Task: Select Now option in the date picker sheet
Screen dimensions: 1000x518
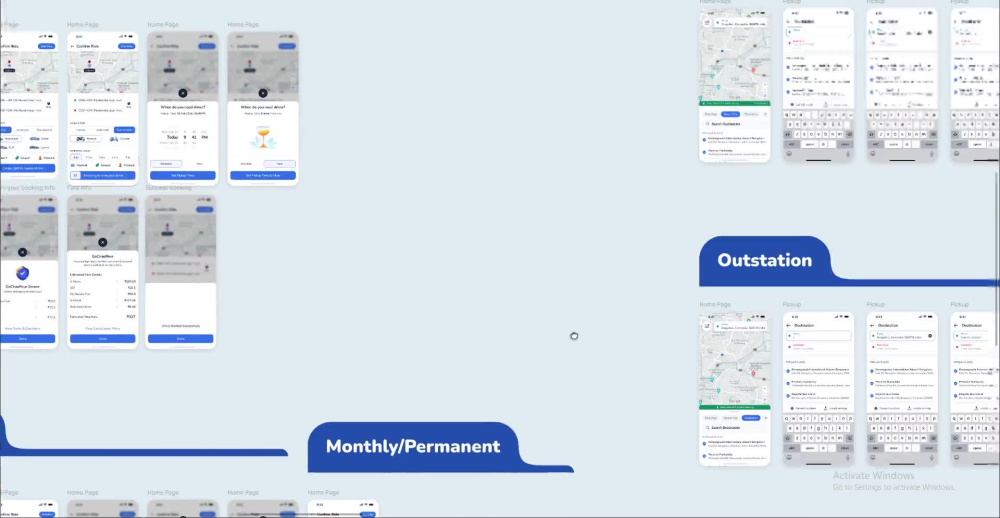Action: 199,164
